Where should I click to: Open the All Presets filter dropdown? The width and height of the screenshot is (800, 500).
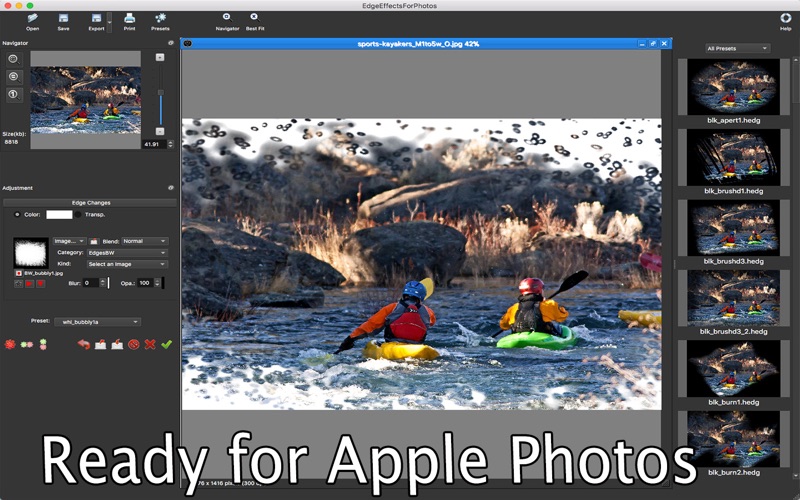pyautogui.click(x=738, y=48)
